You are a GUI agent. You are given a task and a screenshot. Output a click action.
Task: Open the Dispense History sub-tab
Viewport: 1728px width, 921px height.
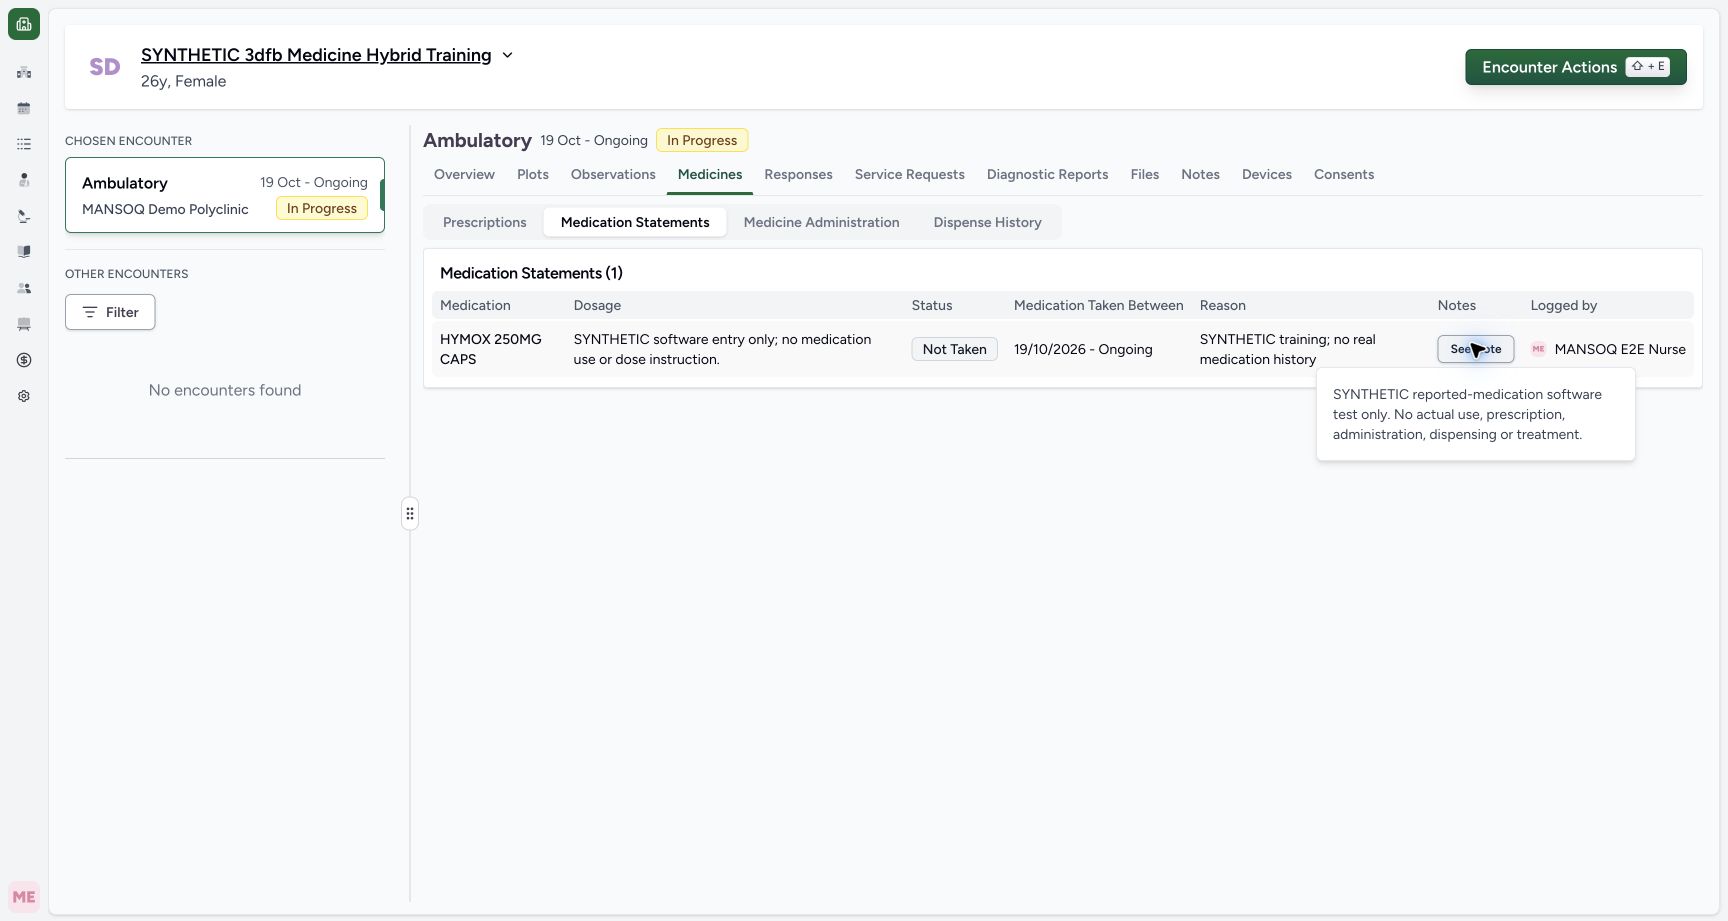[988, 222]
